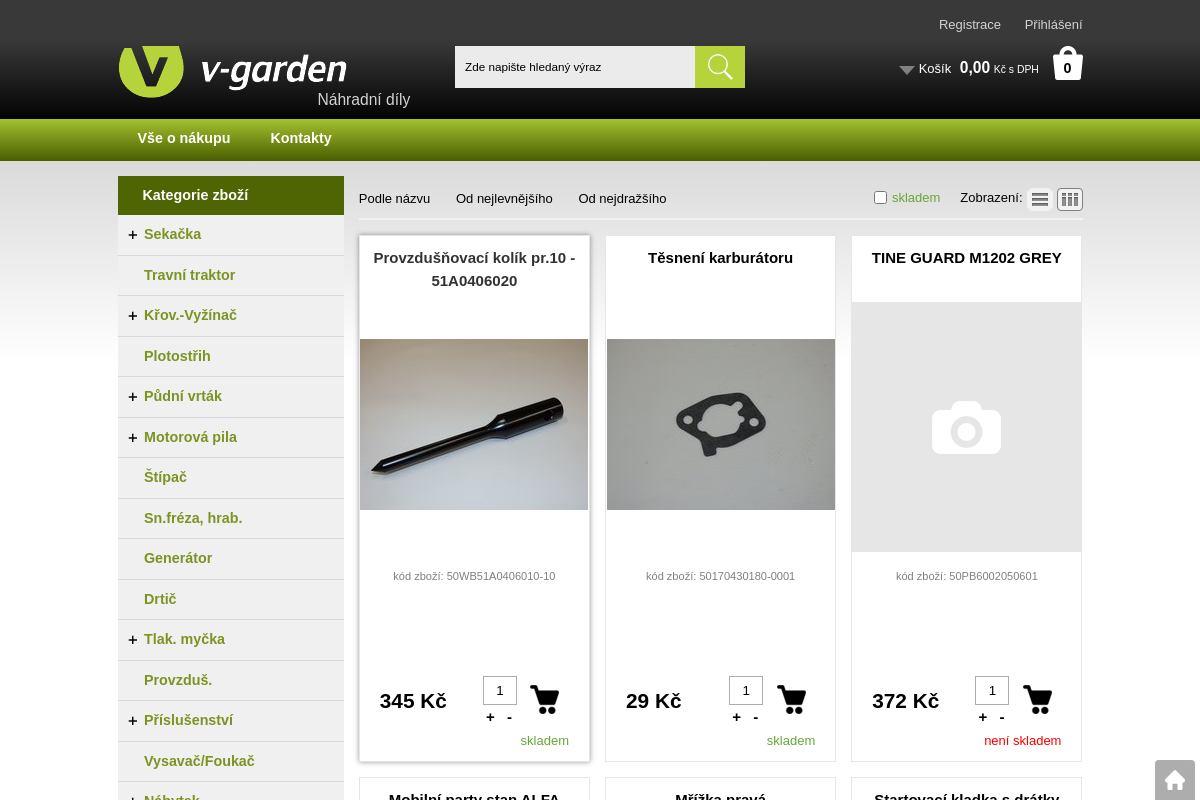This screenshot has height=800, width=1200.
Task: Enable the skladem filter checkbox
Action: [x=880, y=197]
